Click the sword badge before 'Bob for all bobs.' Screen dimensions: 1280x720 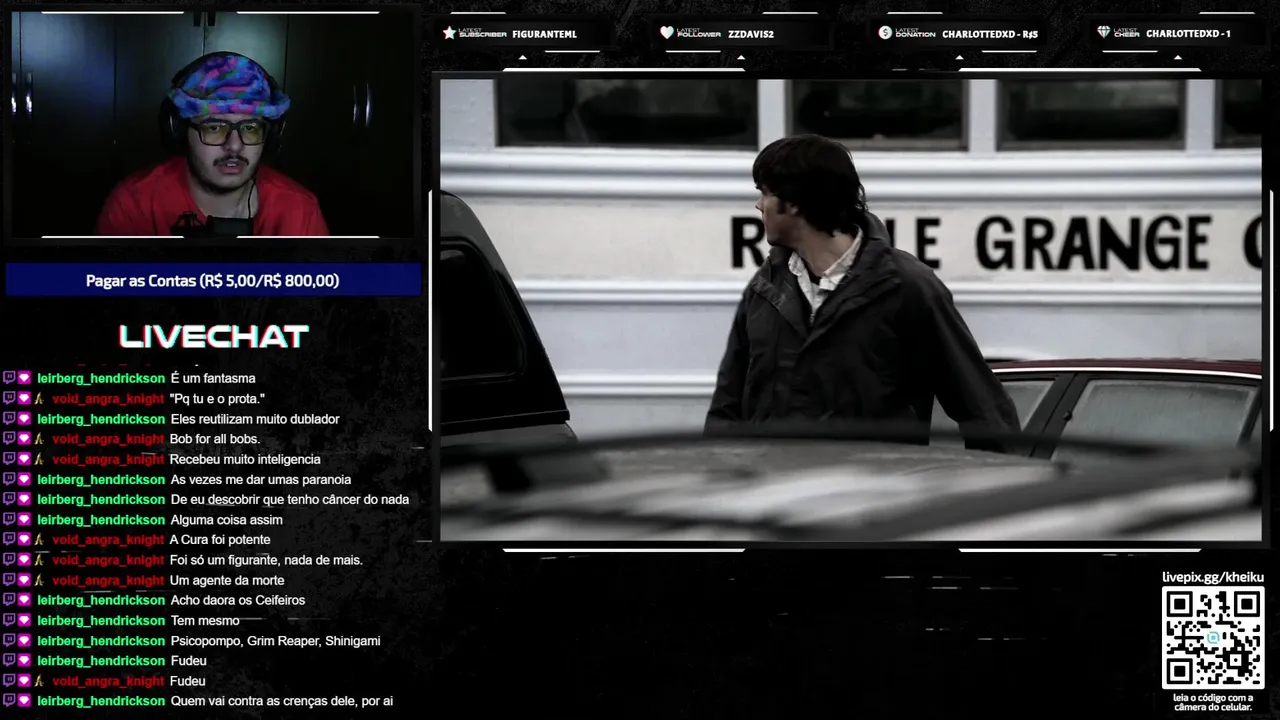39,439
